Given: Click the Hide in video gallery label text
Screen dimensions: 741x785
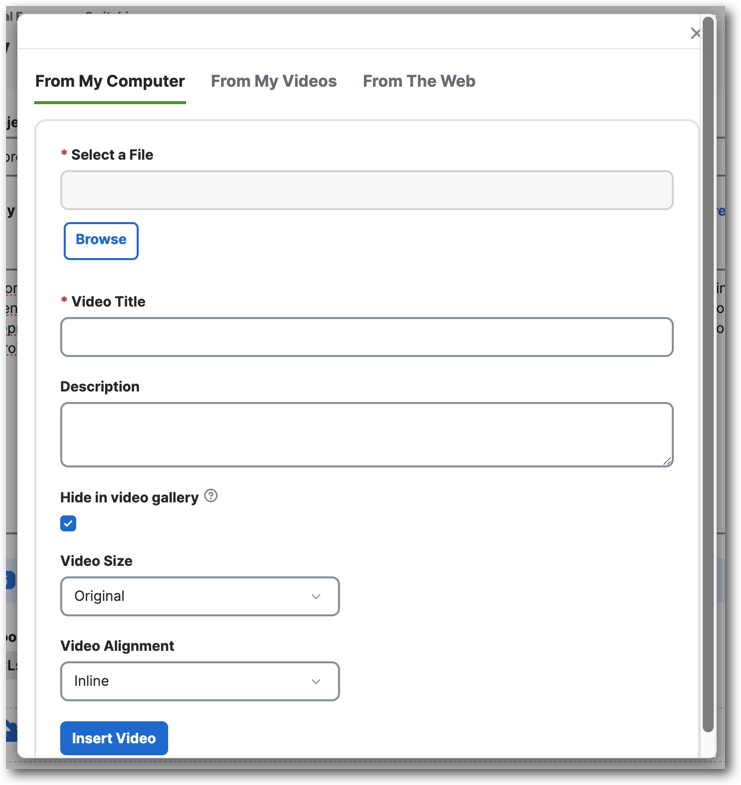Looking at the screenshot, I should click(129, 498).
